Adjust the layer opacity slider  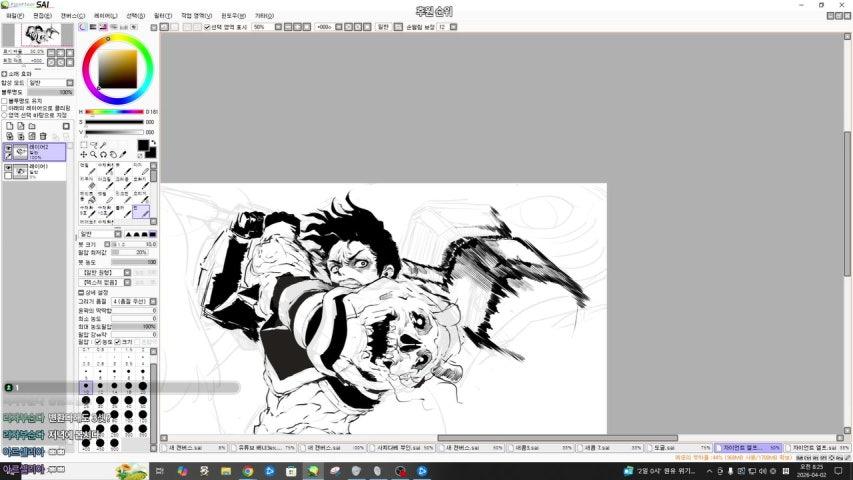pos(50,93)
